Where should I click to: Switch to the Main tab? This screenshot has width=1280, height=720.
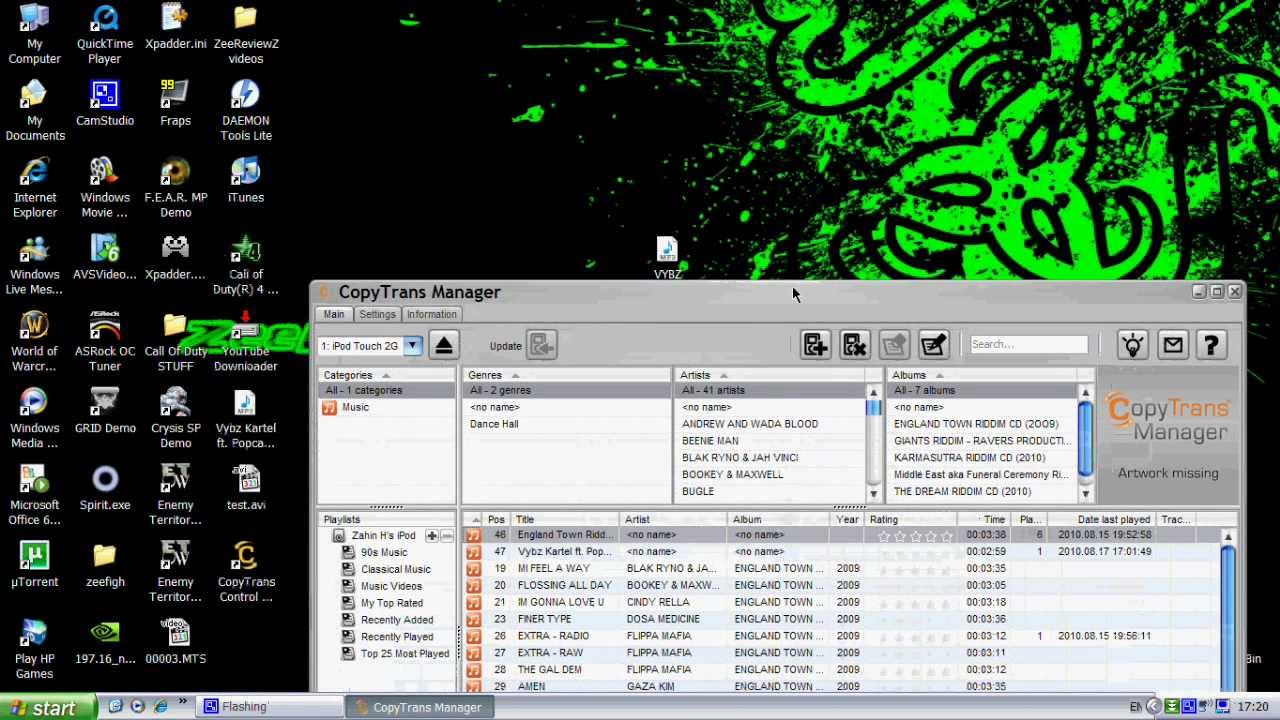[x=334, y=314]
